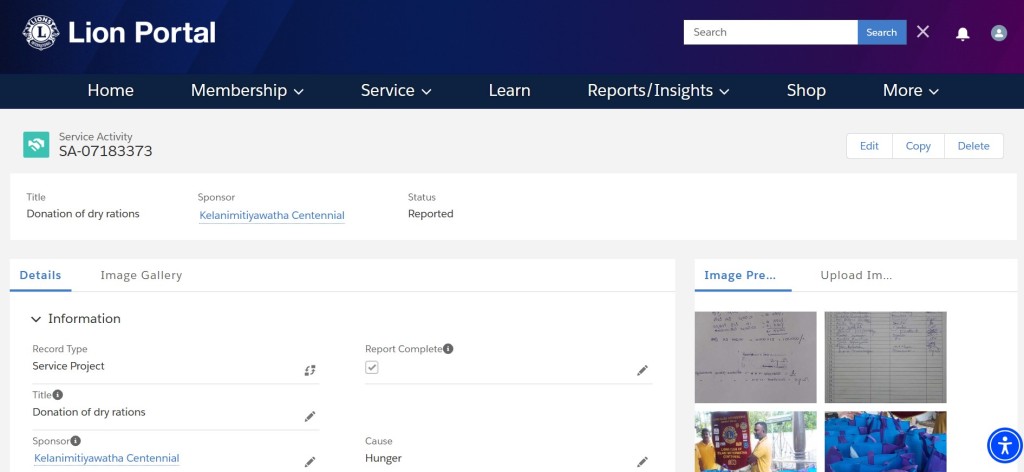The image size is (1024, 472).
Task: Click the pencil icon for Cause field
Action: coord(642,462)
